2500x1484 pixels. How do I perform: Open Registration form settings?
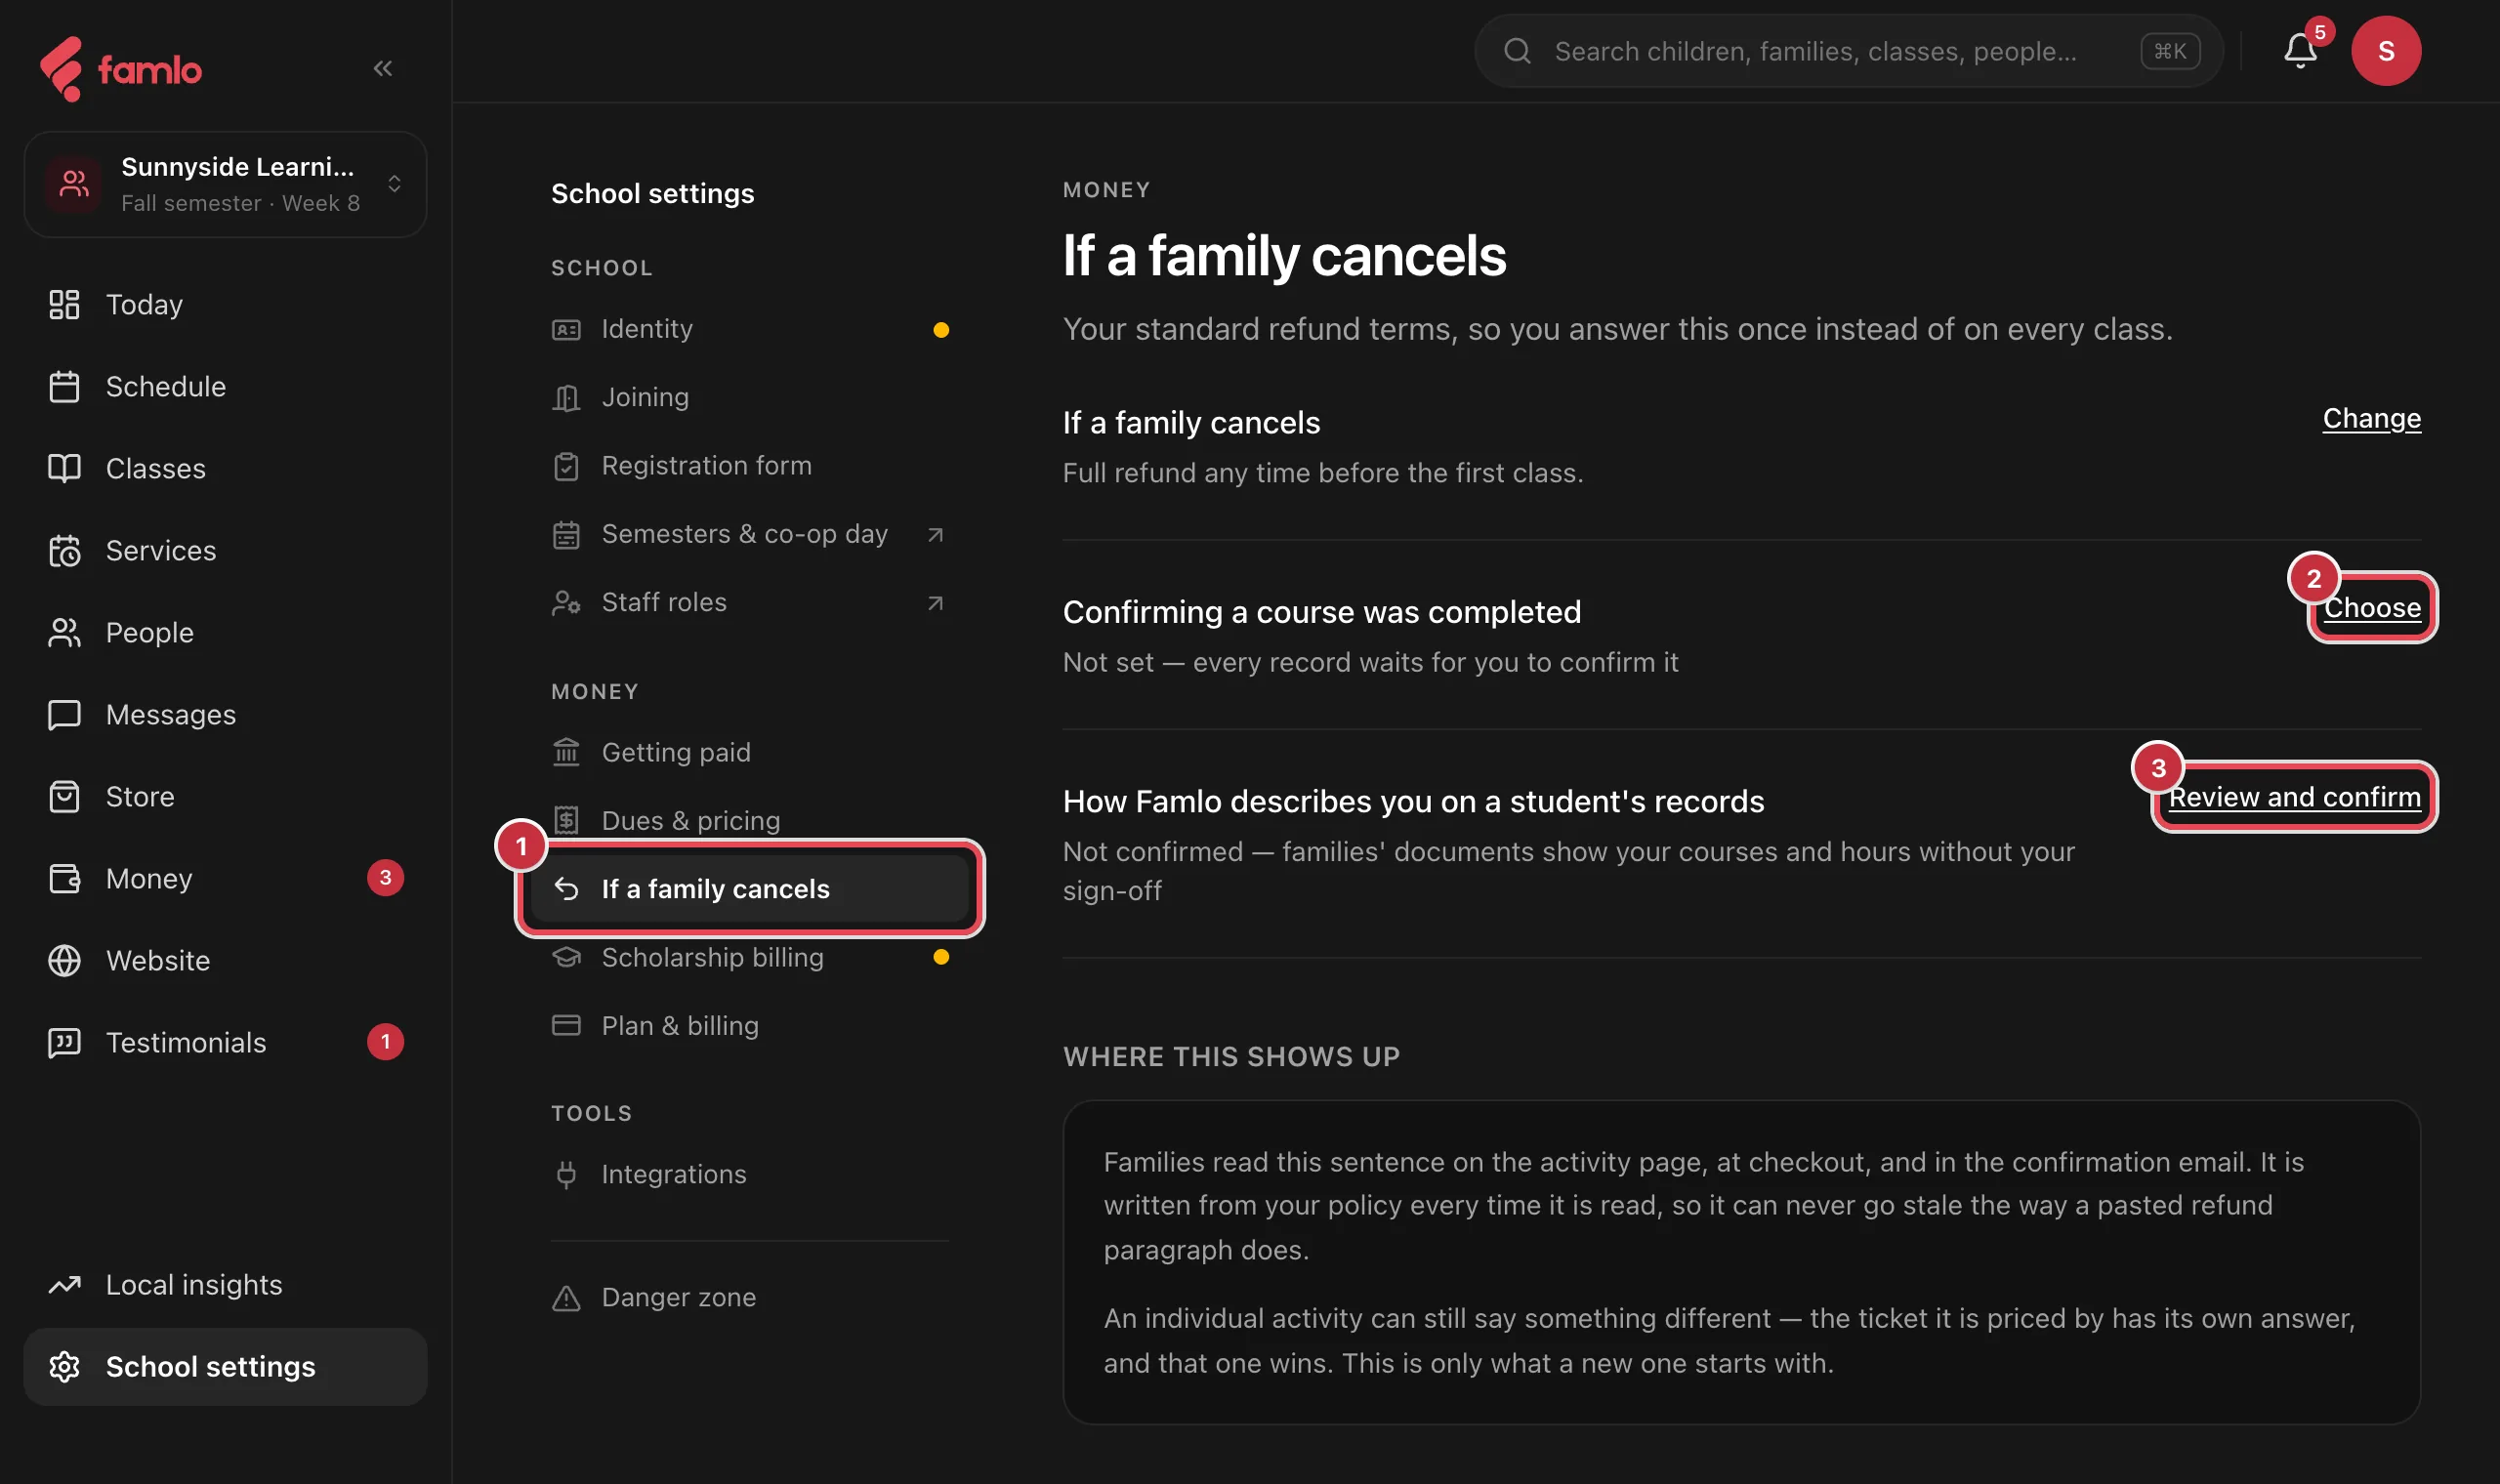pyautogui.click(x=750, y=465)
